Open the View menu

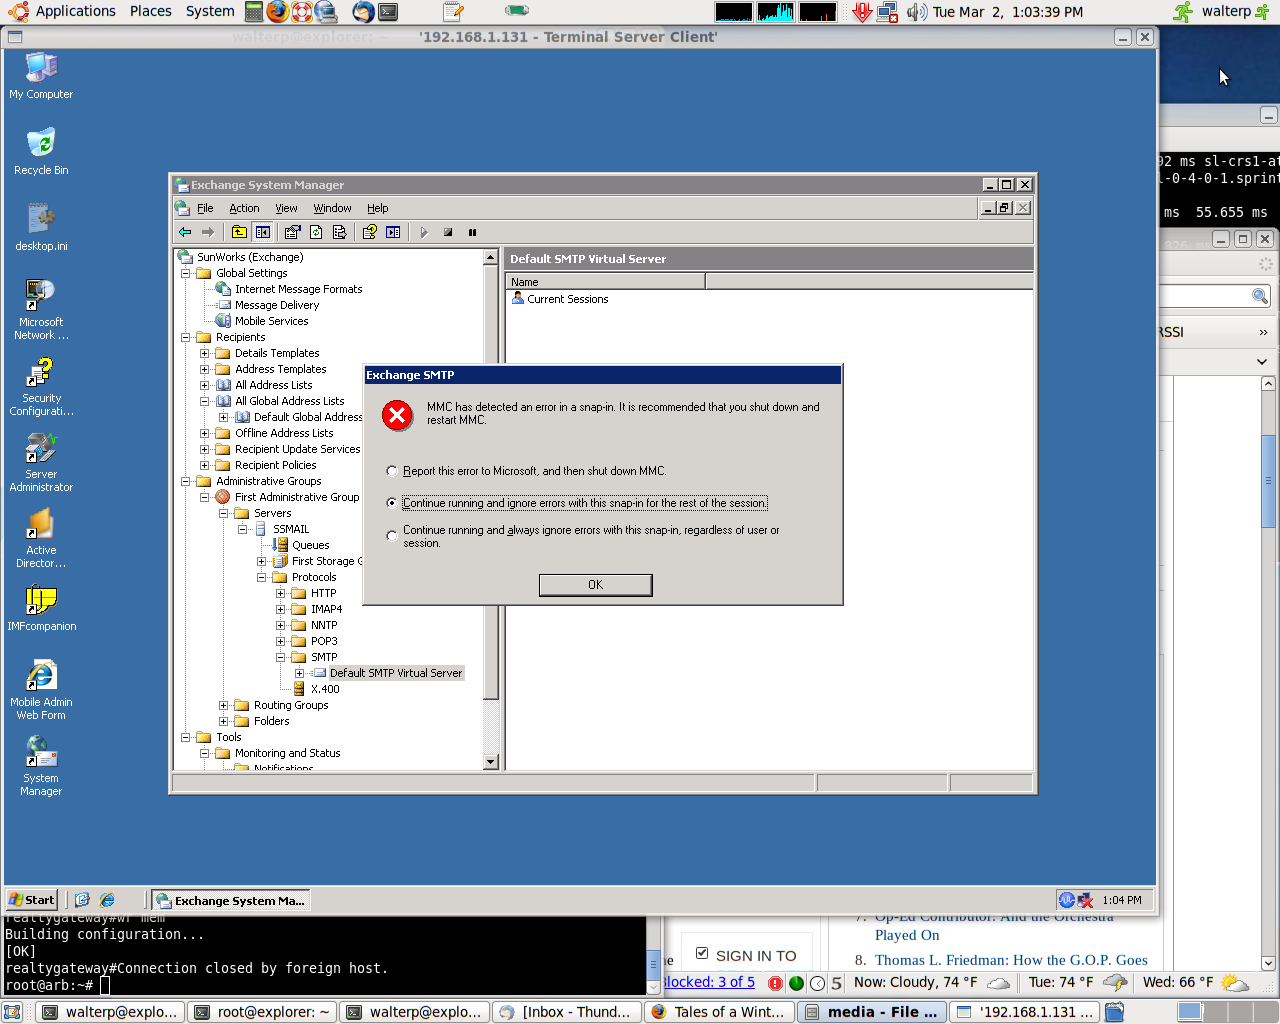[286, 208]
